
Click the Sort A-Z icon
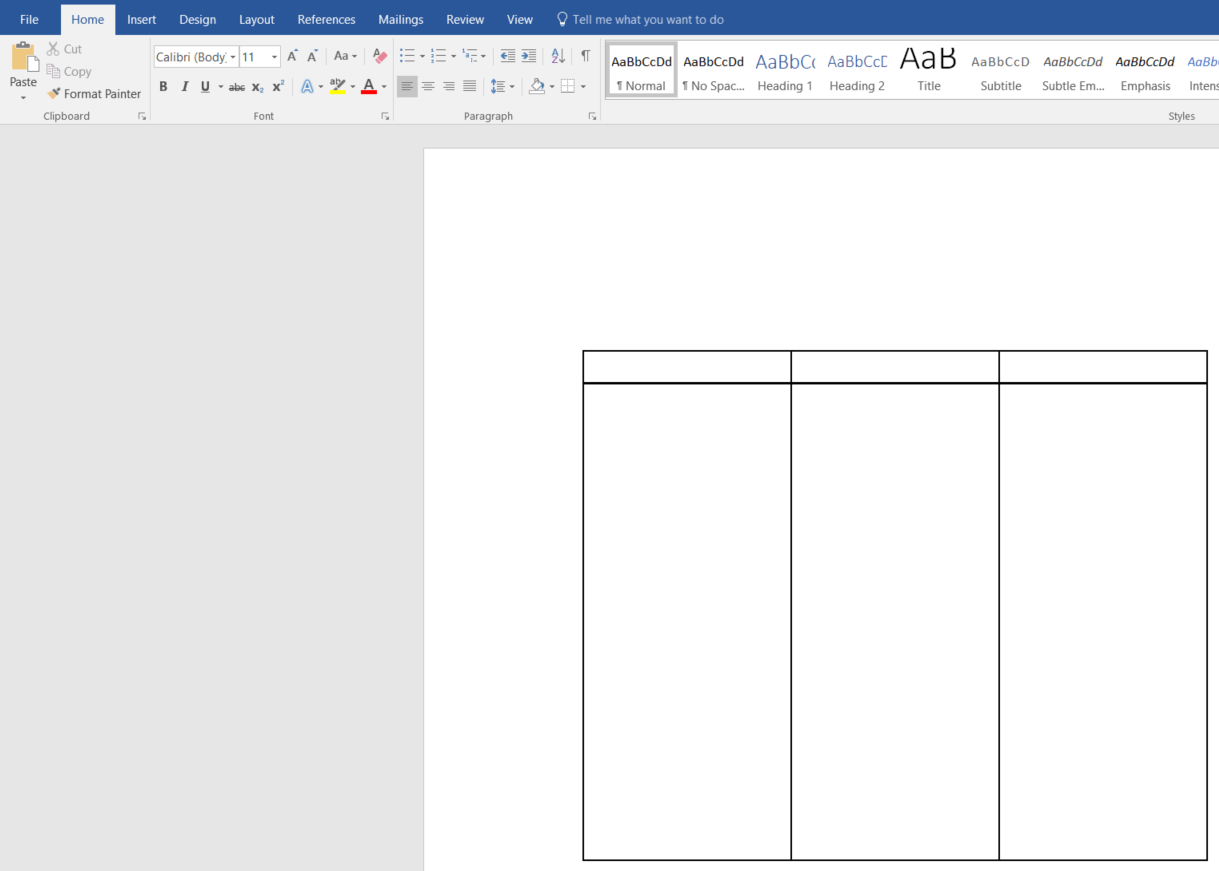pyautogui.click(x=558, y=57)
